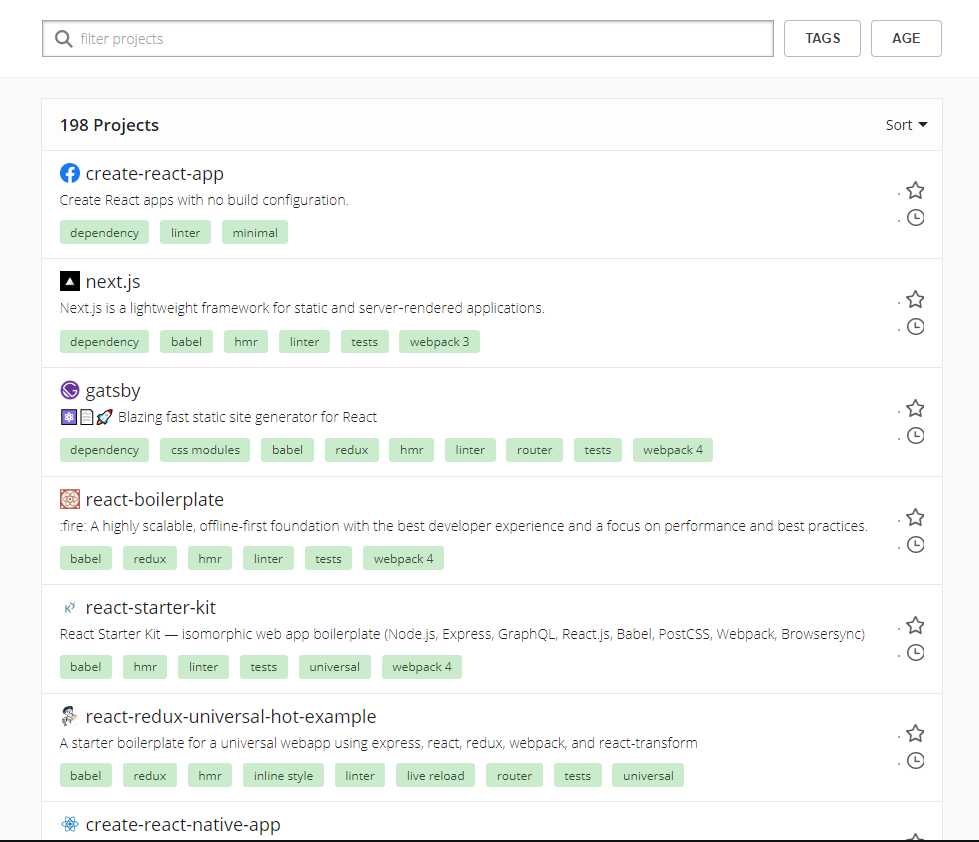Open the react-boilerplate project link
The image size is (979, 842).
click(154, 499)
